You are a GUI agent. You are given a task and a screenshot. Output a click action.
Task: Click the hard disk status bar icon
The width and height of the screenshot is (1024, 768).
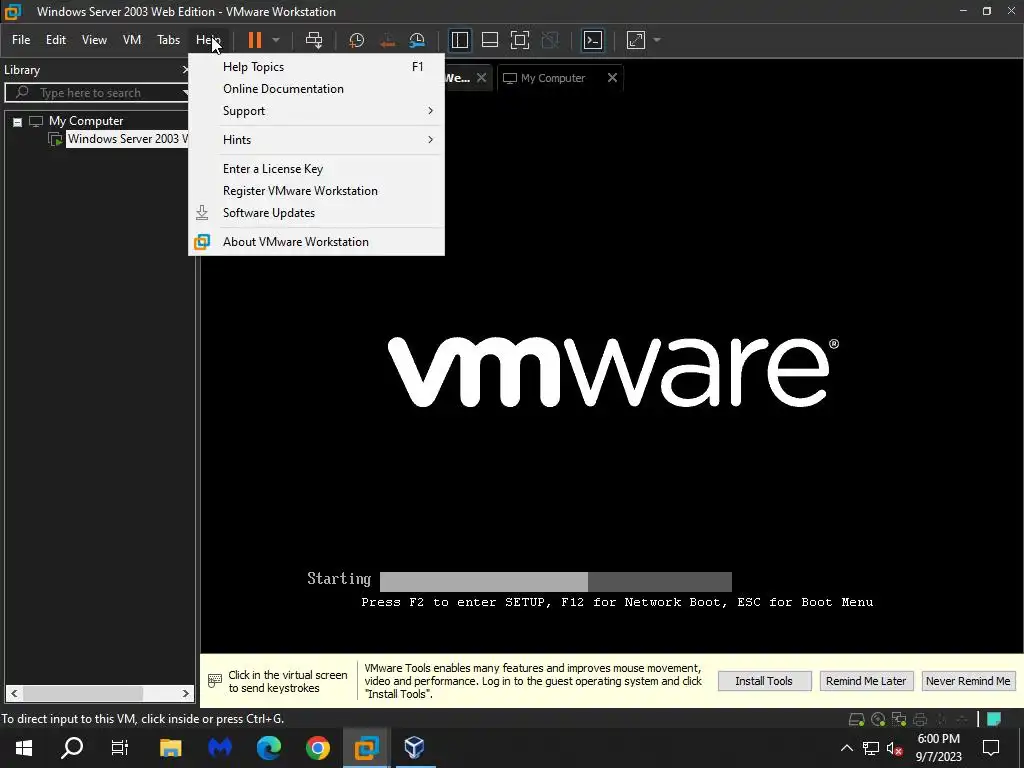856,720
